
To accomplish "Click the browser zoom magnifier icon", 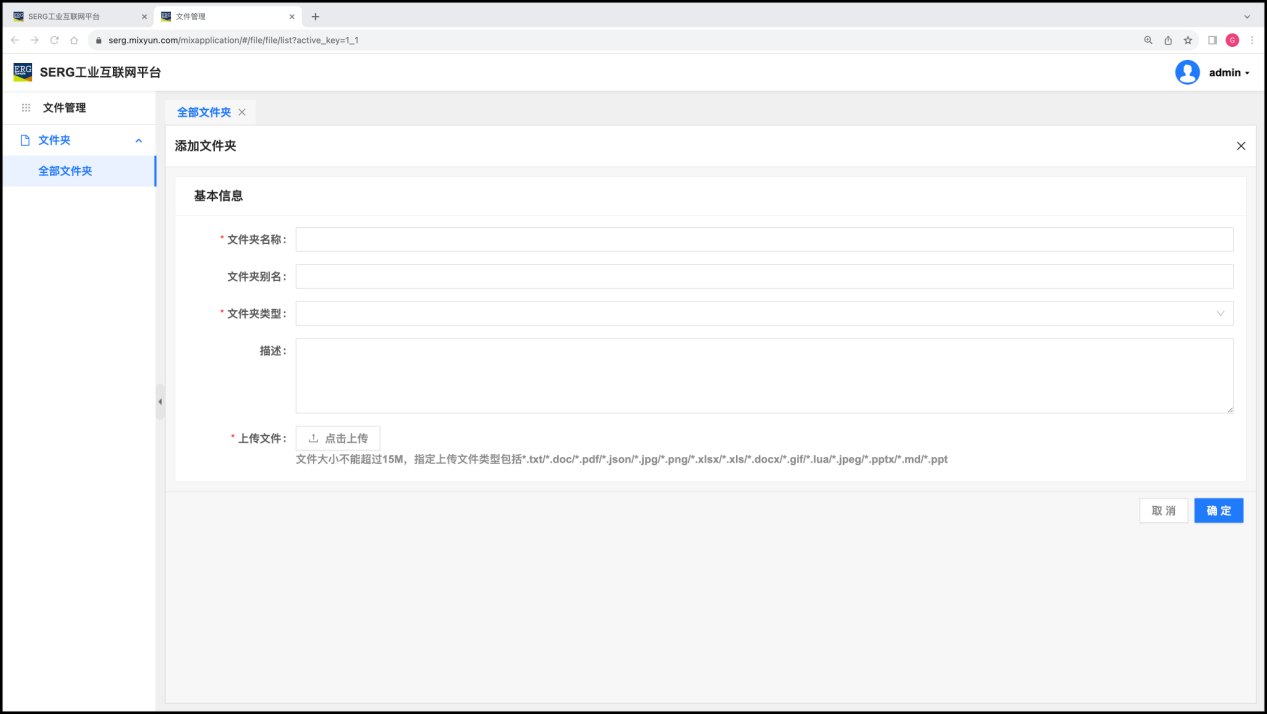I will point(1148,40).
